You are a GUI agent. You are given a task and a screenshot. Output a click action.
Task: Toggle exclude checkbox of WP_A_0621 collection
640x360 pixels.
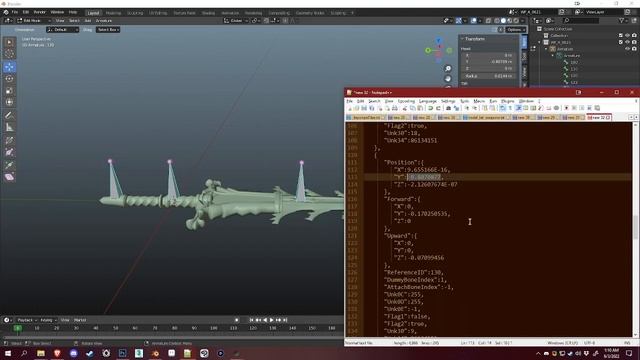pos(621,42)
